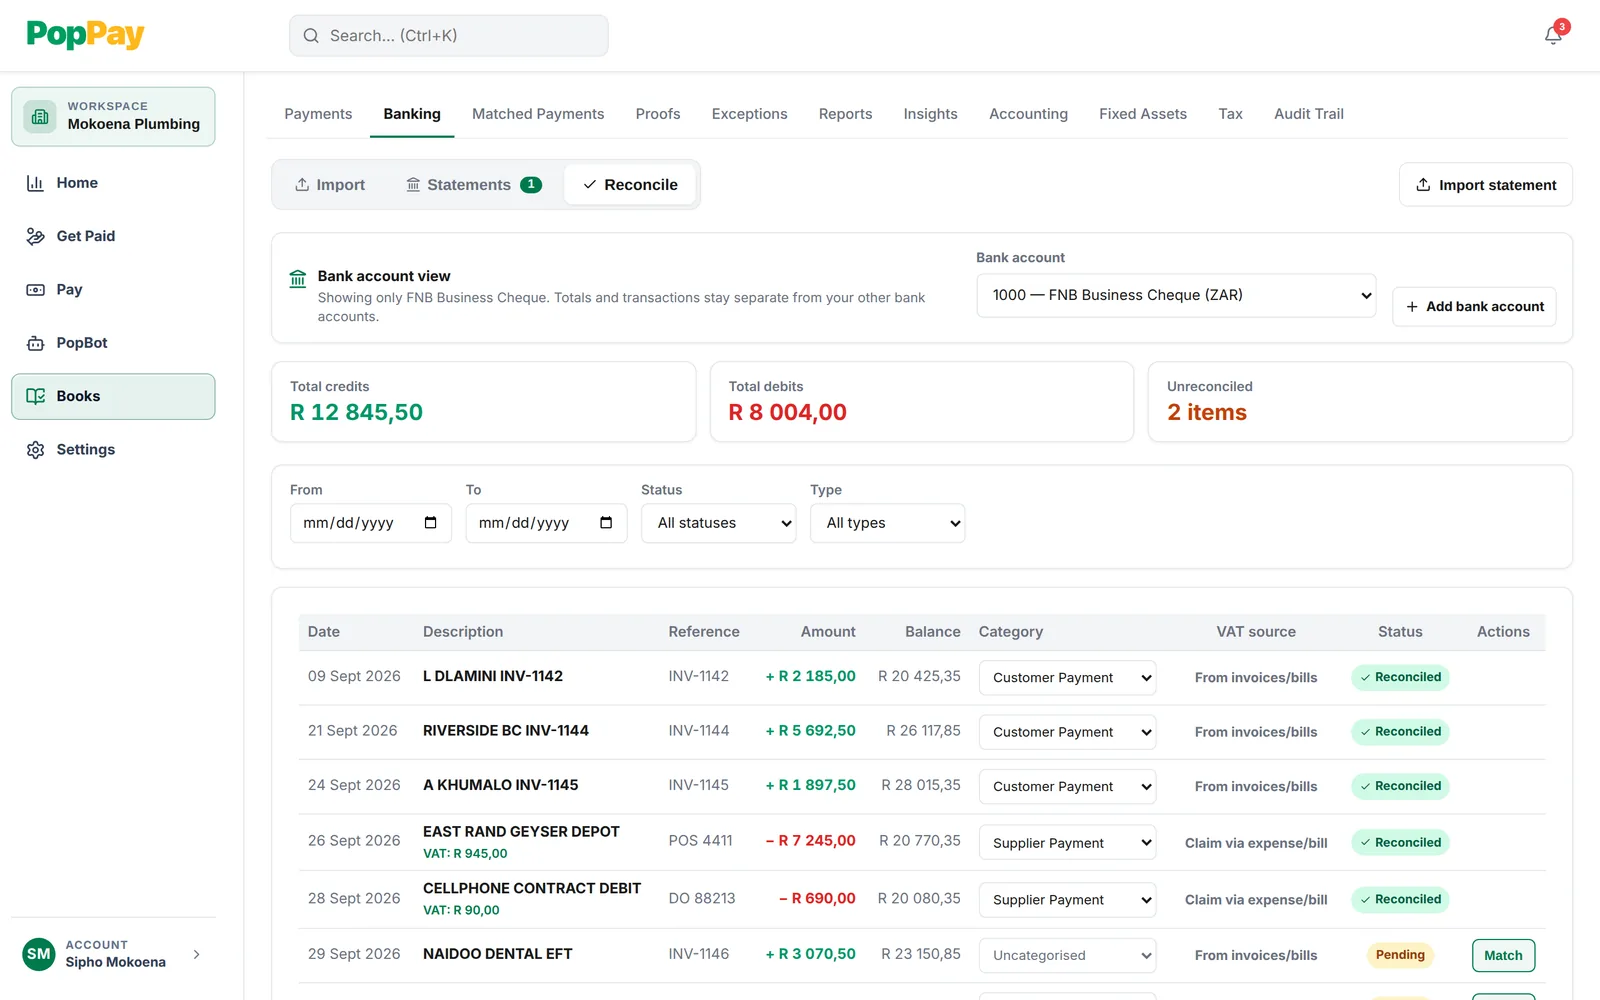Screen dimensions: 1600x1000
Task: Click Reconciled badge for RIVERSIDE BC INV-1144
Action: [1400, 732]
